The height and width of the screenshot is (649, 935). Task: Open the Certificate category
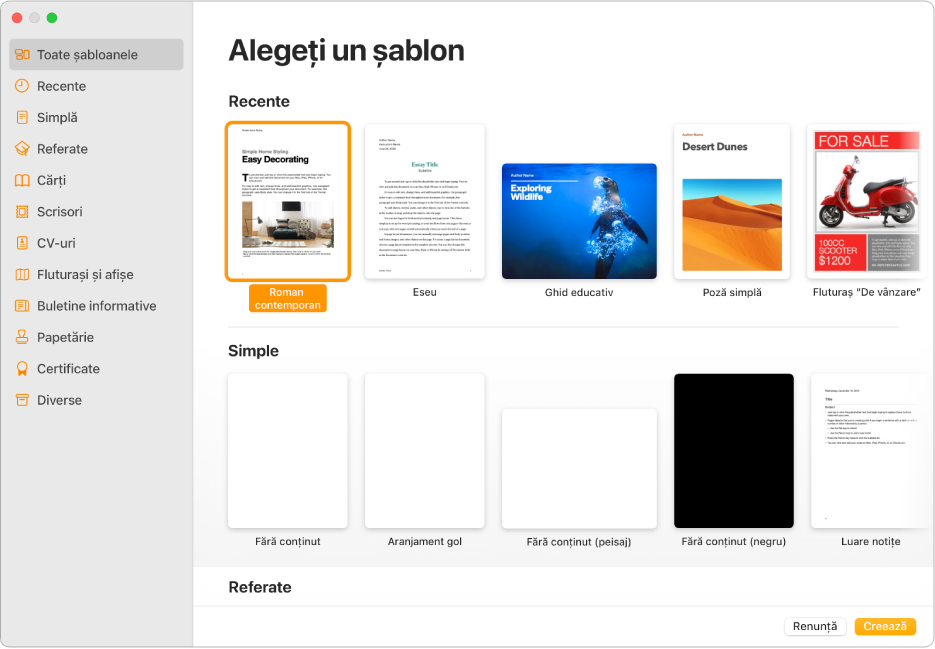click(97, 369)
